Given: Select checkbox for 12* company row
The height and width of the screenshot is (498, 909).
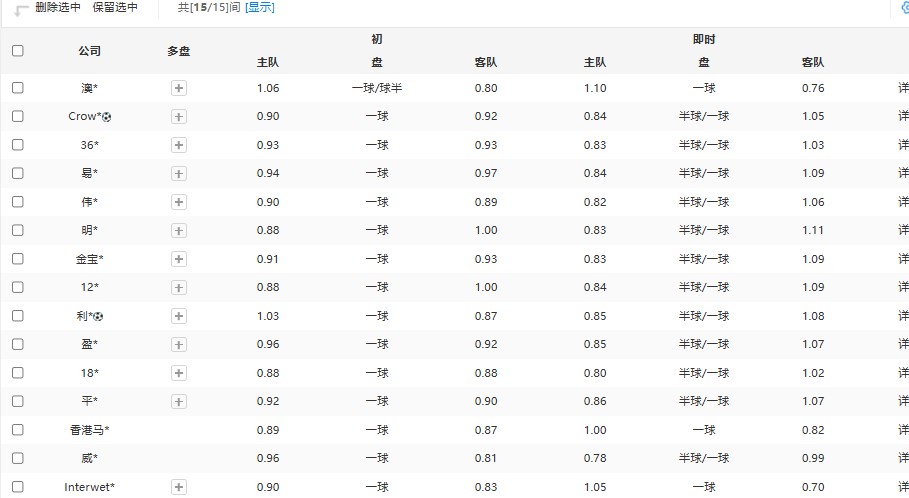Looking at the screenshot, I should (x=17, y=287).
